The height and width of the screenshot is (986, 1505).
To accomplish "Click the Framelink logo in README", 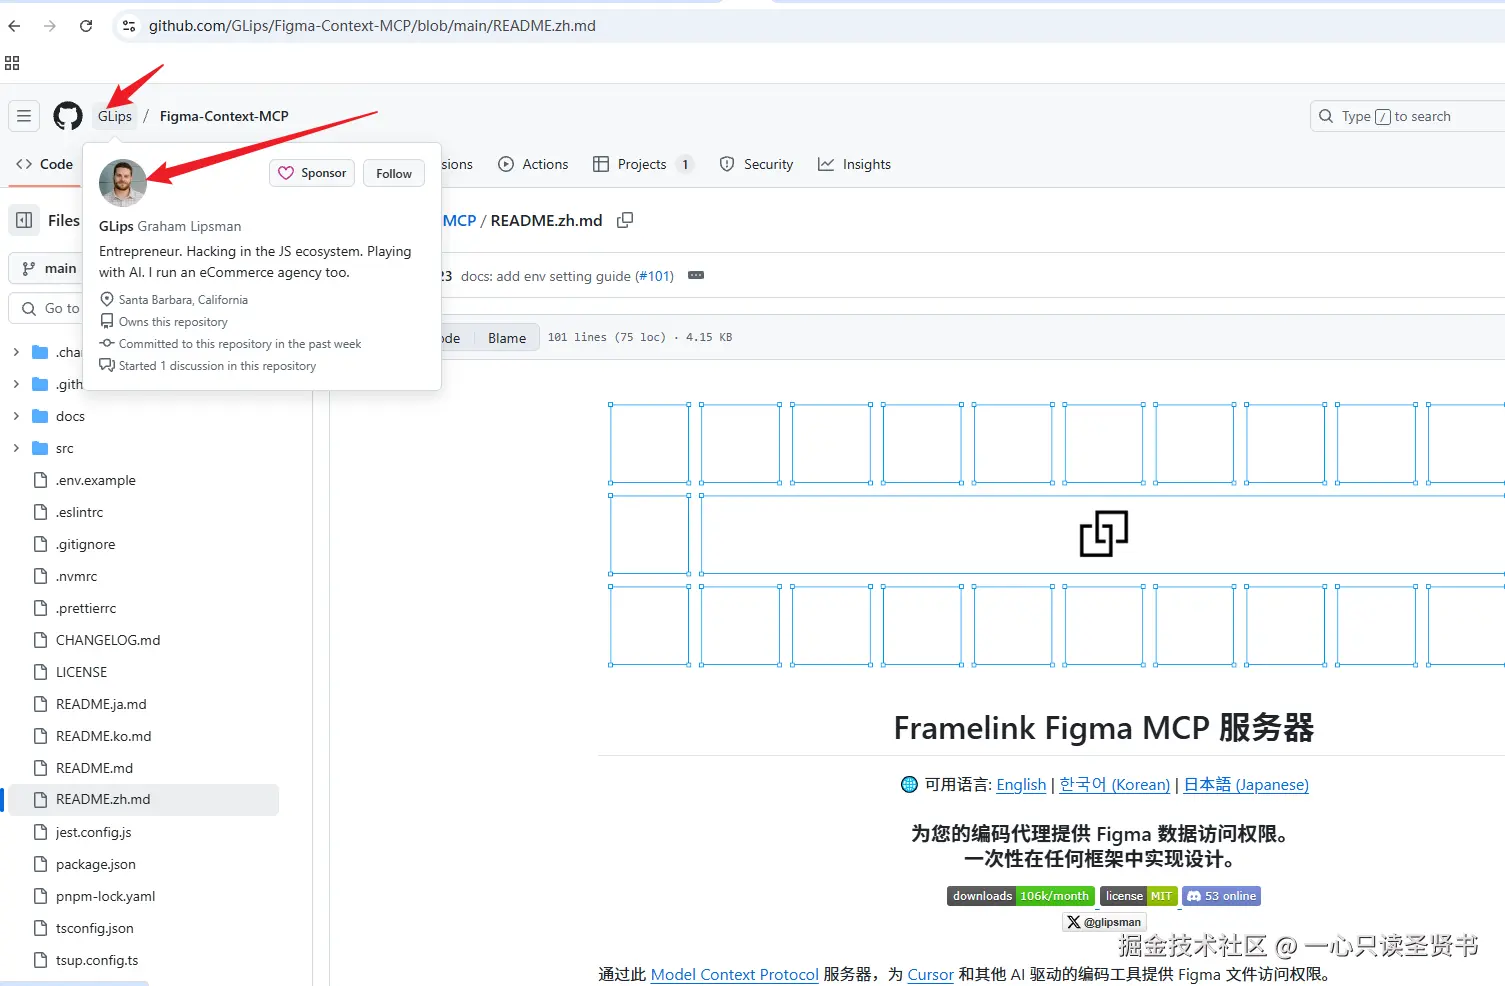I will point(1104,534).
